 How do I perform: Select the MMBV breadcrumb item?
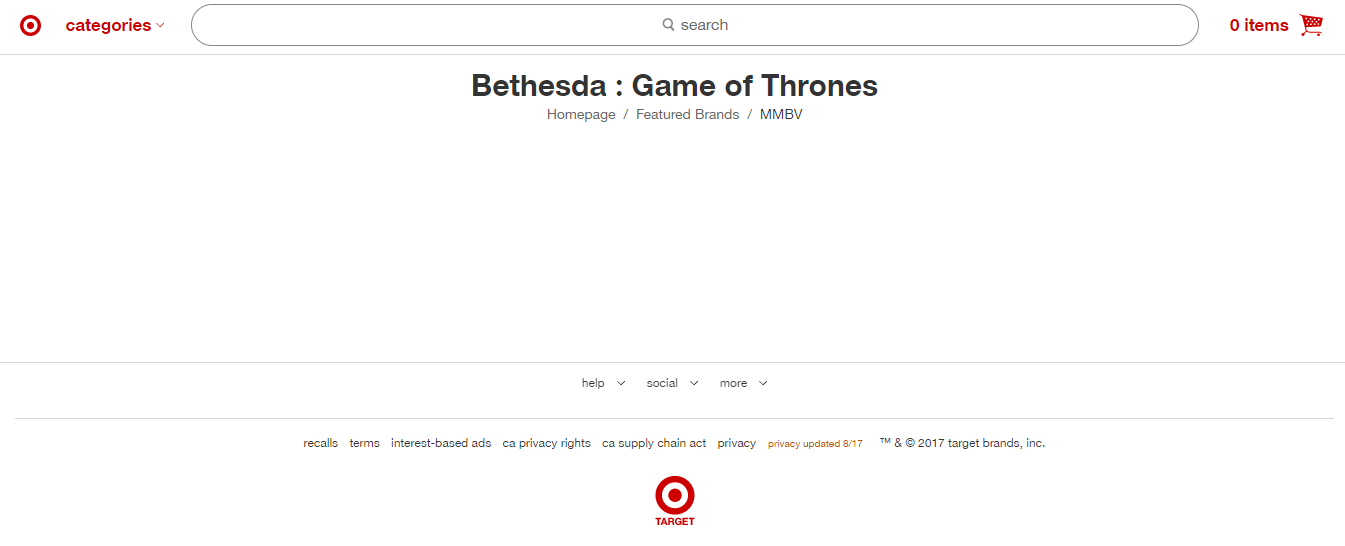click(781, 114)
